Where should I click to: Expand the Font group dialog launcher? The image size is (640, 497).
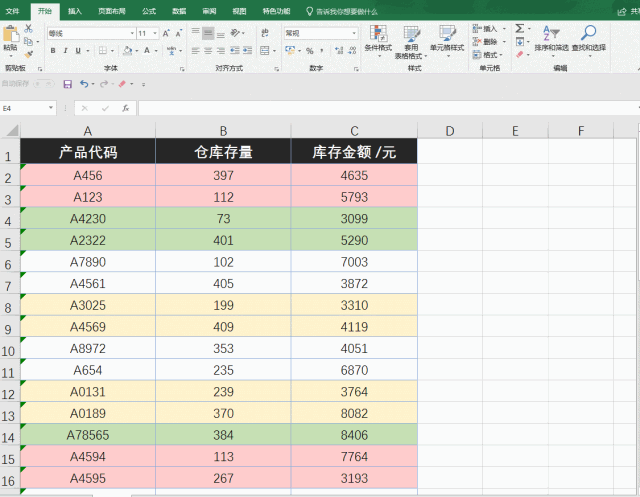point(182,69)
